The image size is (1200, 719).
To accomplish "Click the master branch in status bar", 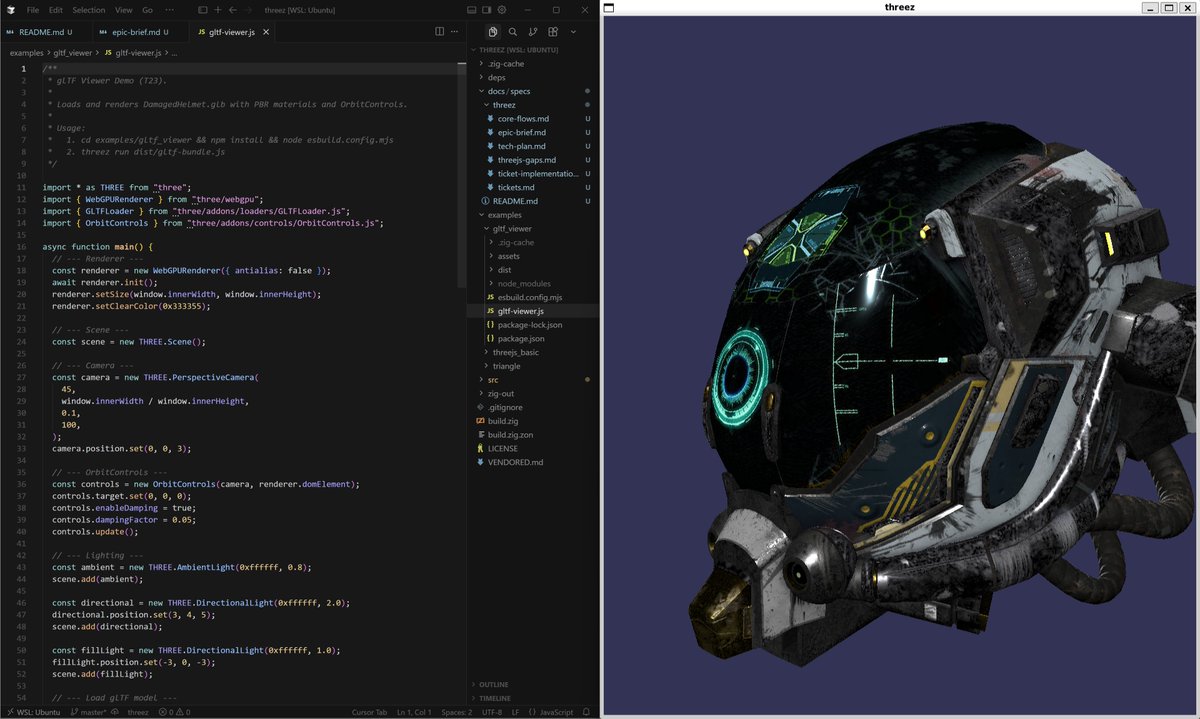I will 90,712.
